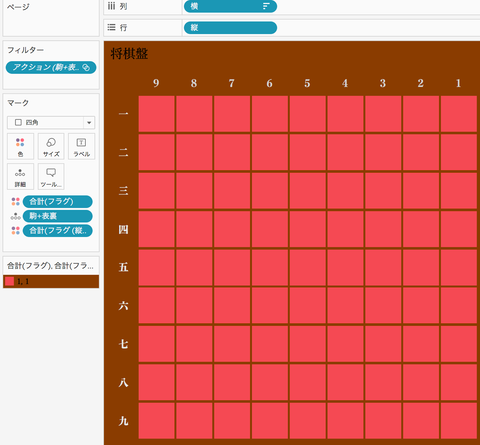Click row header 三
This screenshot has width=480, height=445.
coord(123,191)
